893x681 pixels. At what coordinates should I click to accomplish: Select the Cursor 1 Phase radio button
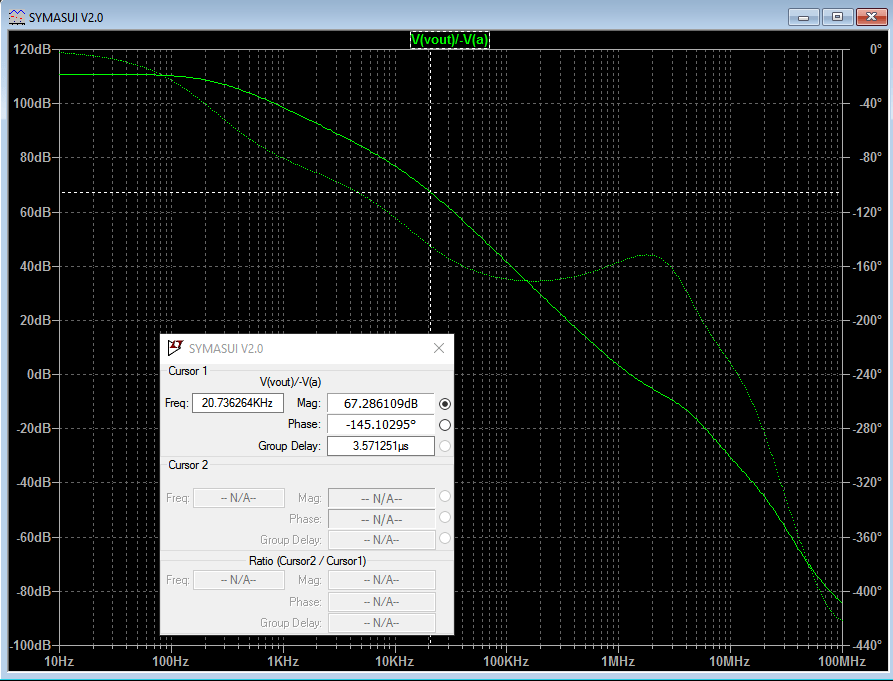(x=445, y=425)
